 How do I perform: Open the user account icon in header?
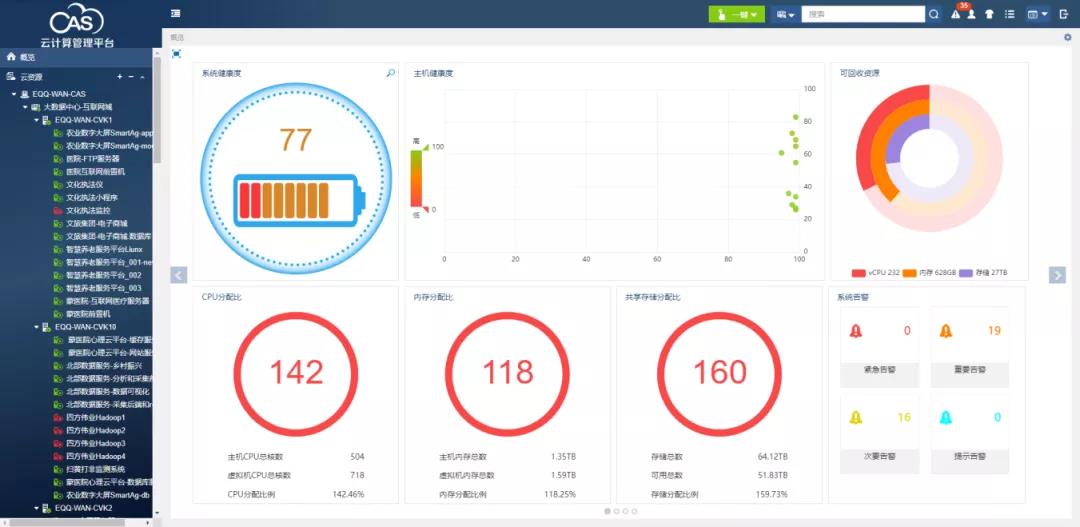coord(970,15)
